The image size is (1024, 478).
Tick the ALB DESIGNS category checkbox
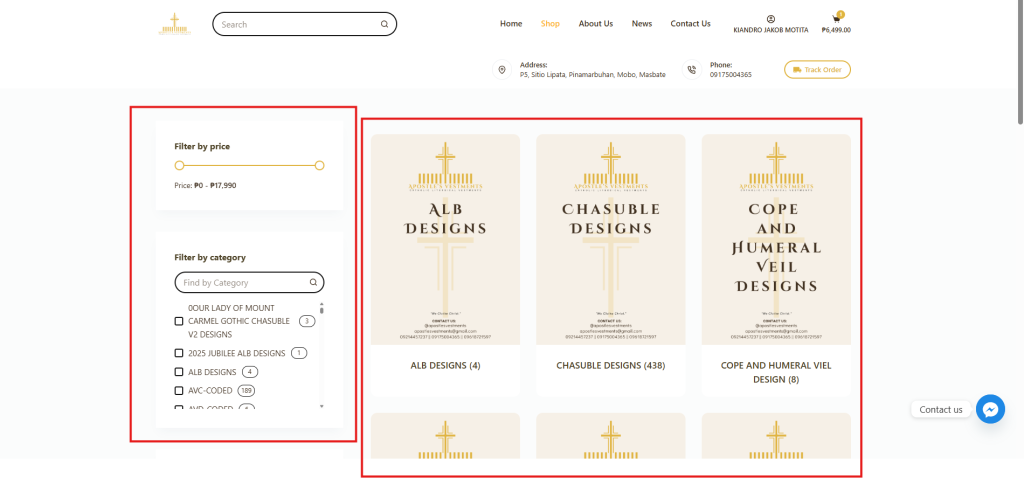[179, 372]
